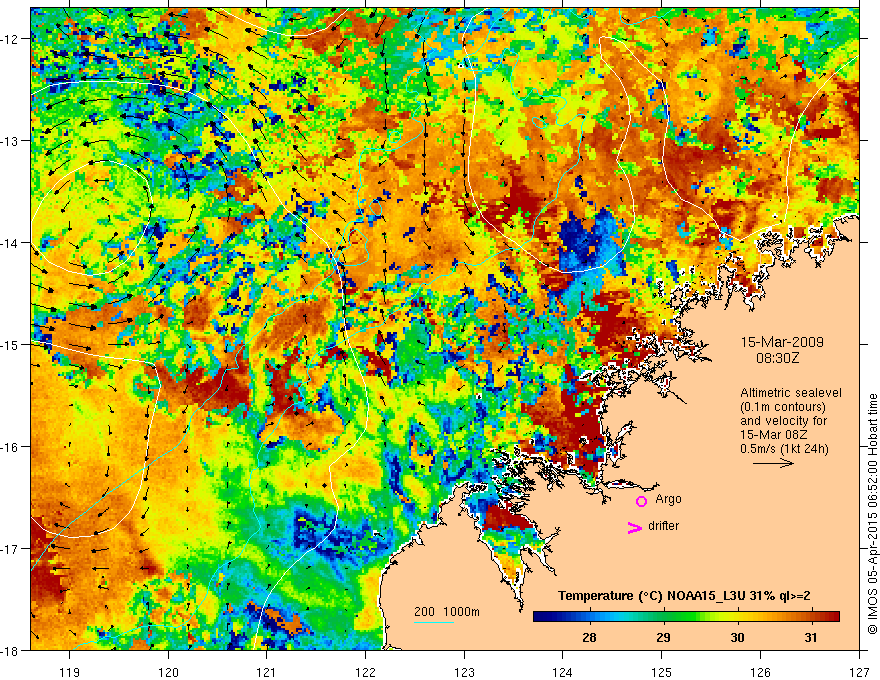Click latitude axis label -13
This screenshot has width=880, height=680.
tap(10, 141)
